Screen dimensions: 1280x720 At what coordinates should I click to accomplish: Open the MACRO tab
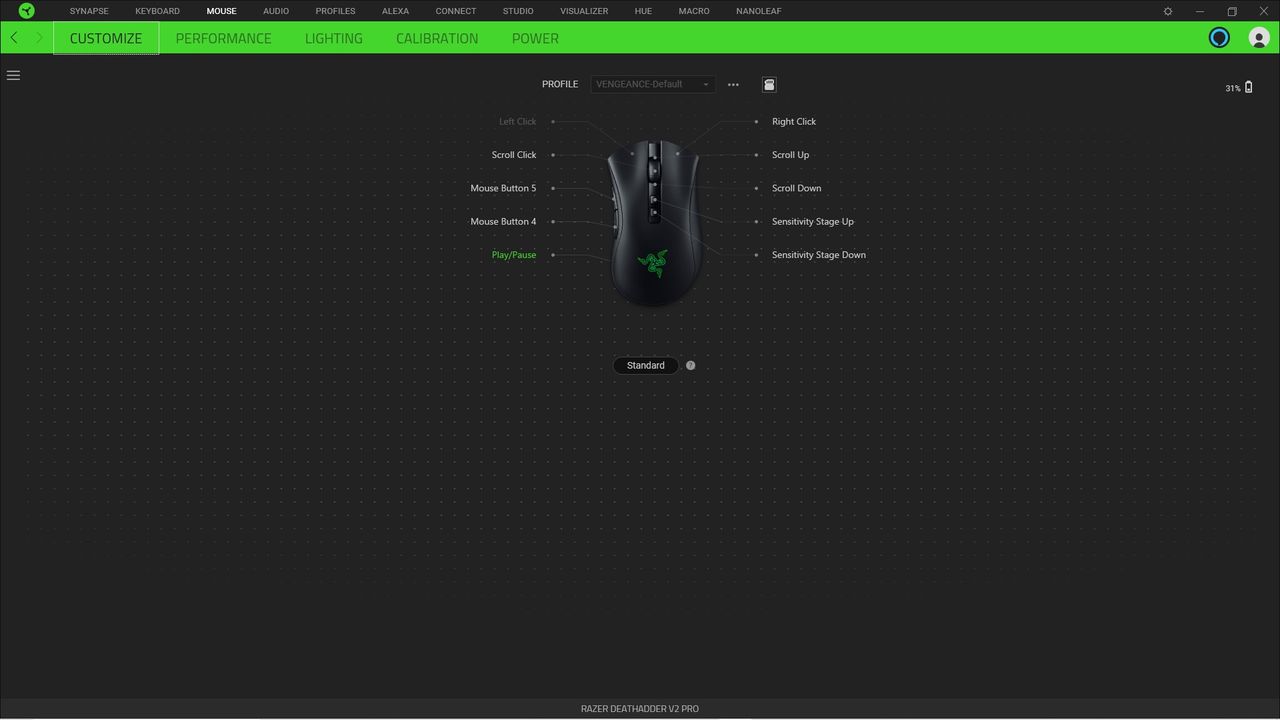694,11
